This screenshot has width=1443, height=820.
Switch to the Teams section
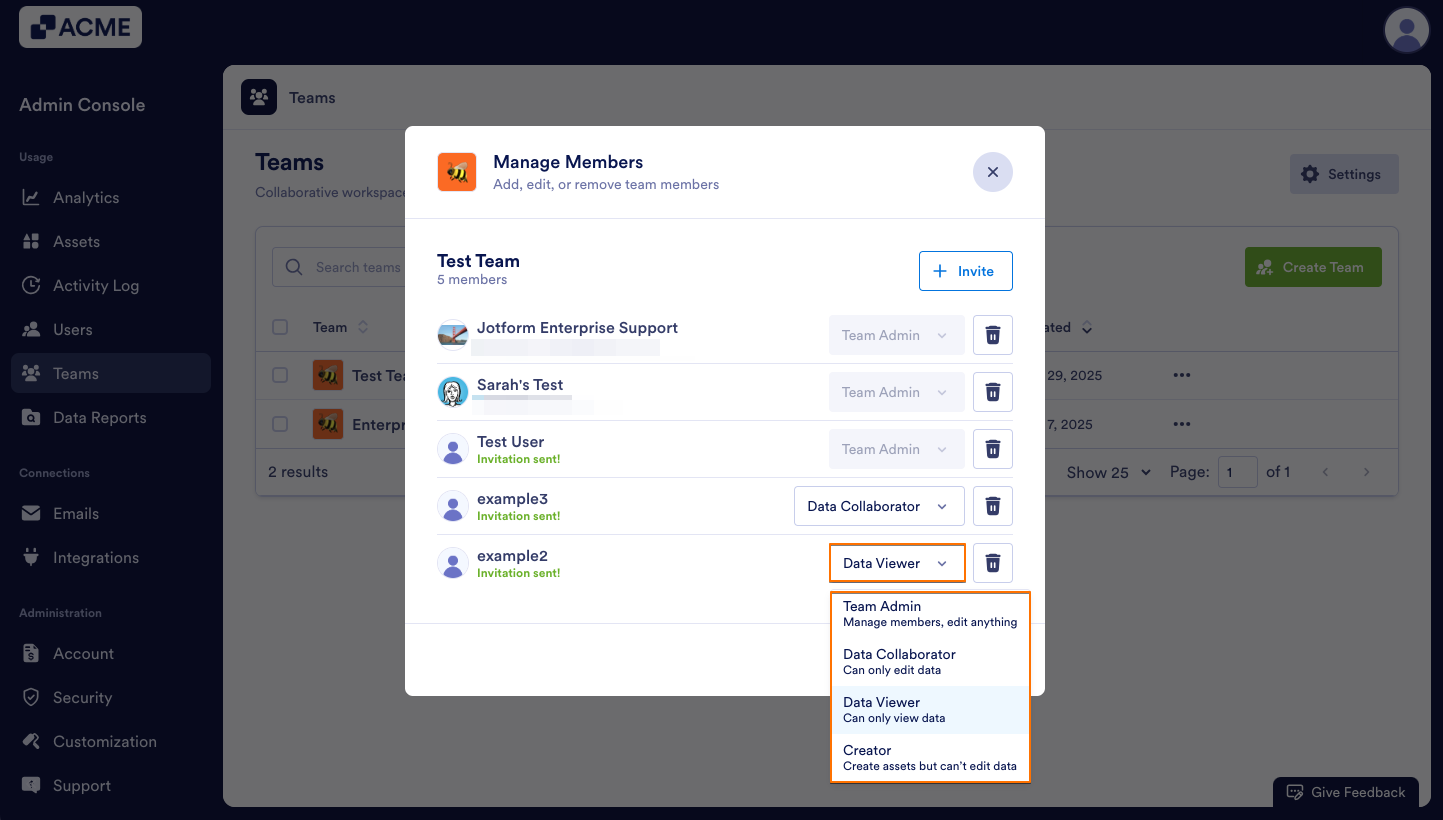point(76,373)
